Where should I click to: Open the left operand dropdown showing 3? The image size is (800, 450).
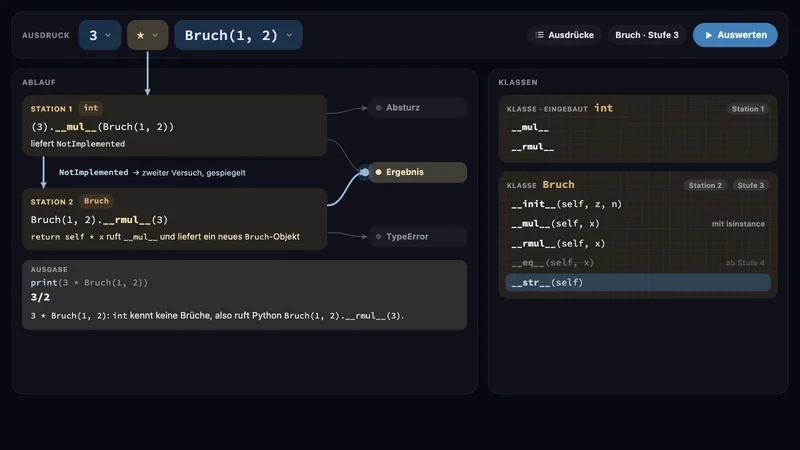[x=99, y=35]
